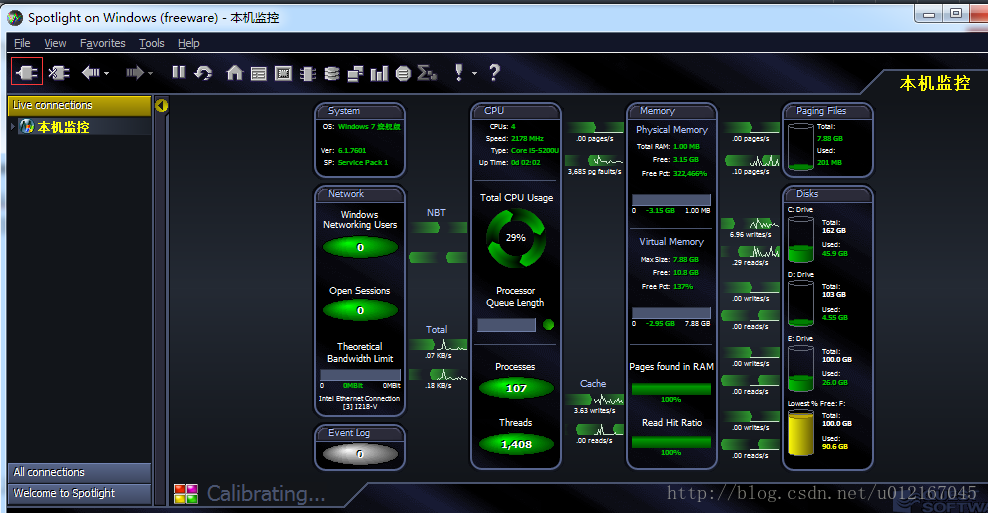Click the System panel header
988x513 pixels.
[x=359, y=111]
